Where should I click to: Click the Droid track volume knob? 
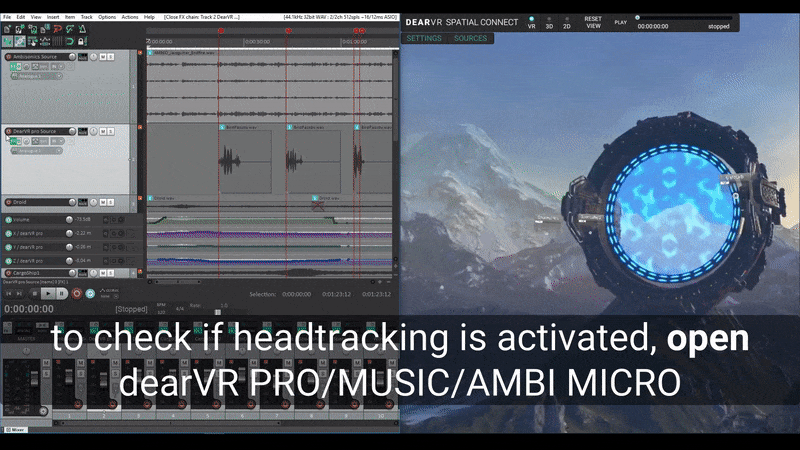(x=72, y=202)
